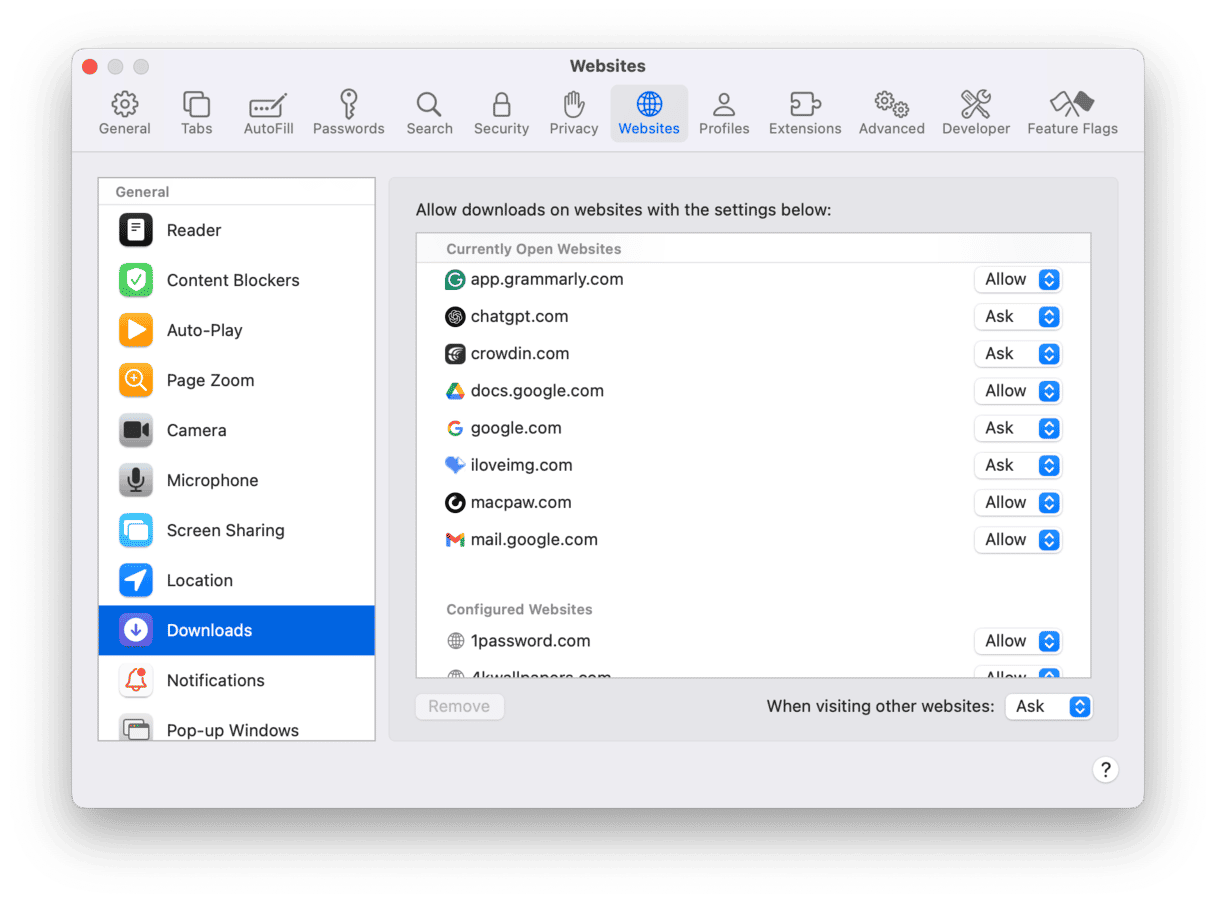The height and width of the screenshot is (903, 1216).
Task: Click the help question mark button
Action: click(1105, 769)
